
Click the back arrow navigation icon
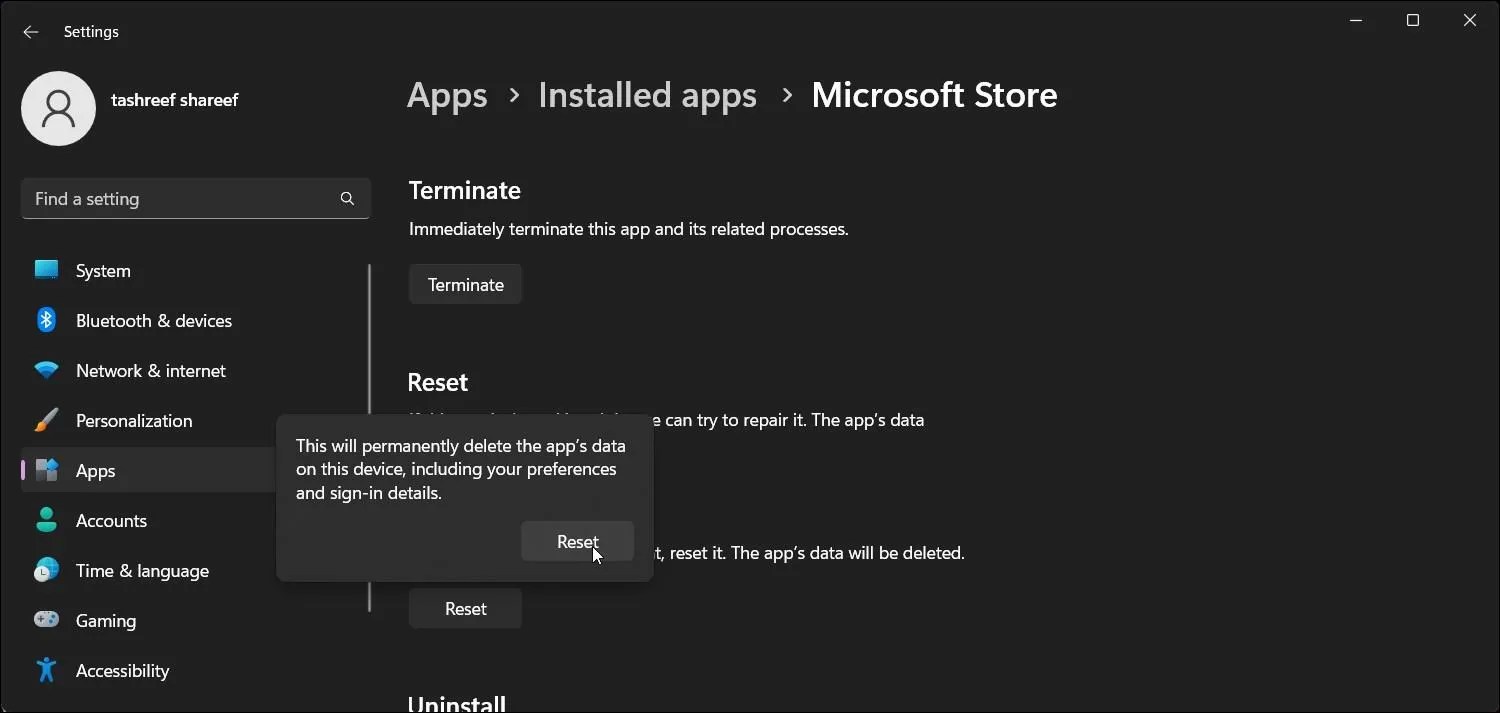[x=30, y=31]
